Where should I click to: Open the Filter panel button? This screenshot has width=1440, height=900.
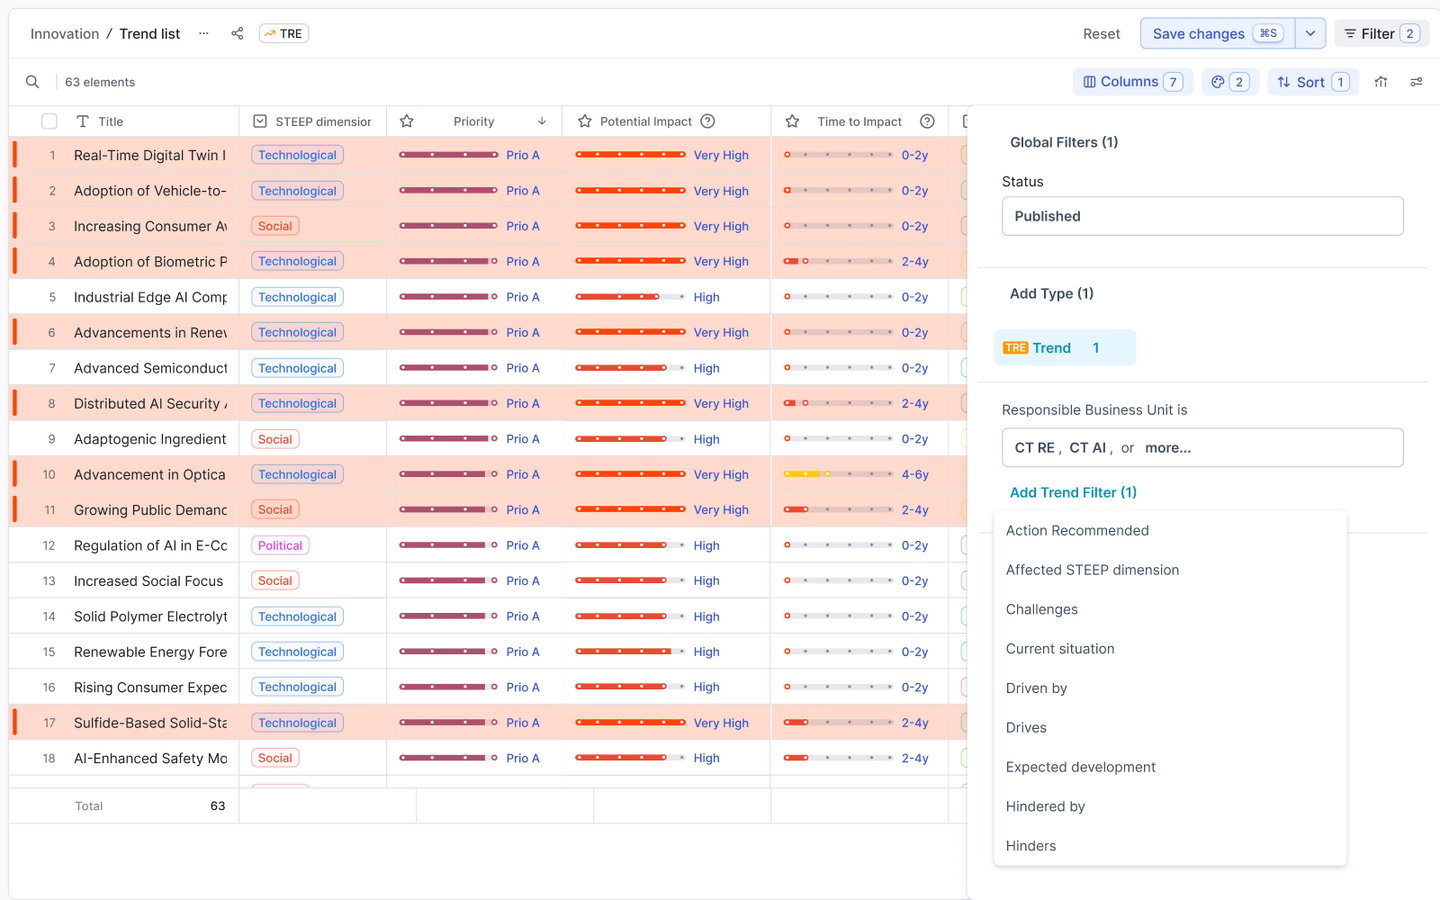coord(1382,34)
